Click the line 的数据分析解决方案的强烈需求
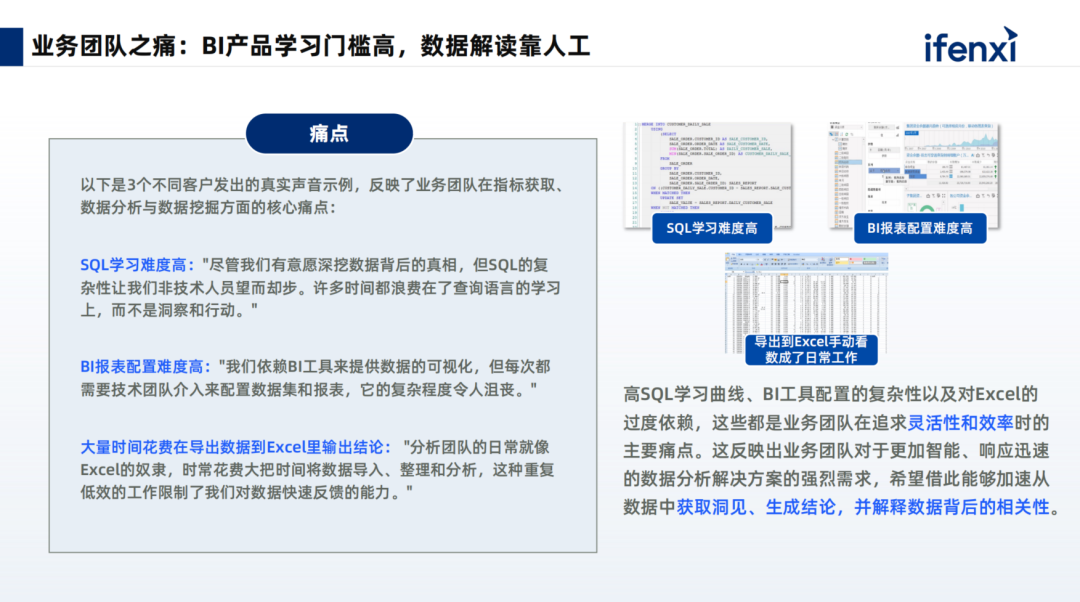Screen dimensions: 1080x602 [747, 479]
